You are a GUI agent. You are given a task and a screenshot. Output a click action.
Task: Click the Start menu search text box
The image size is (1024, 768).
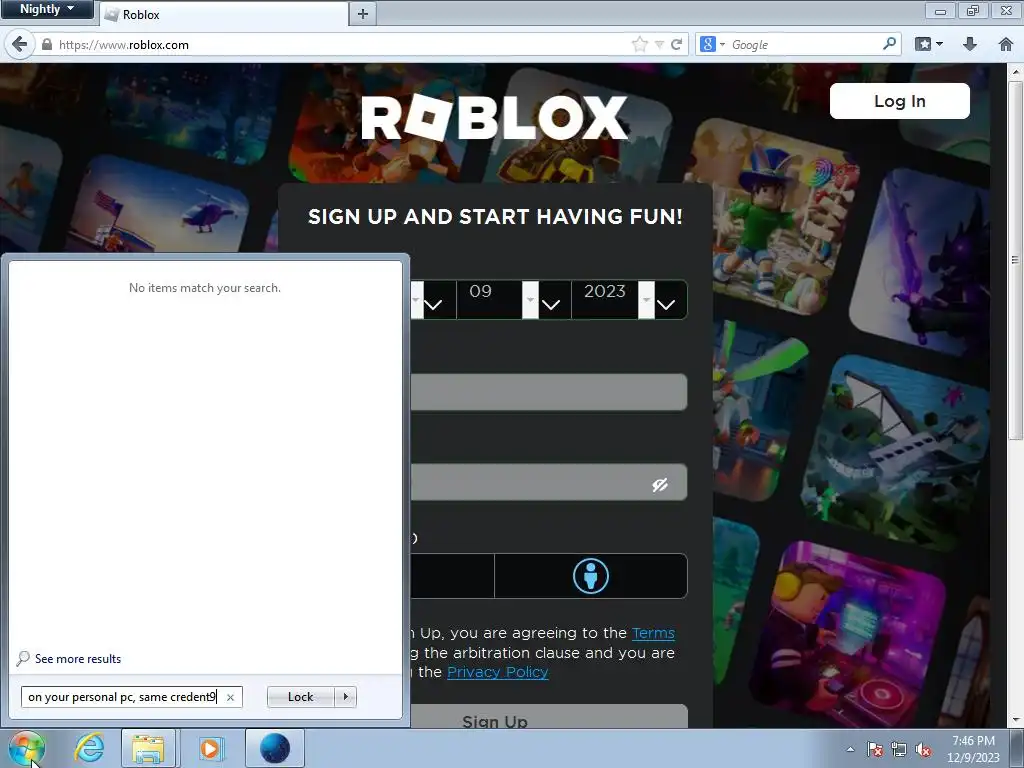tap(123, 697)
